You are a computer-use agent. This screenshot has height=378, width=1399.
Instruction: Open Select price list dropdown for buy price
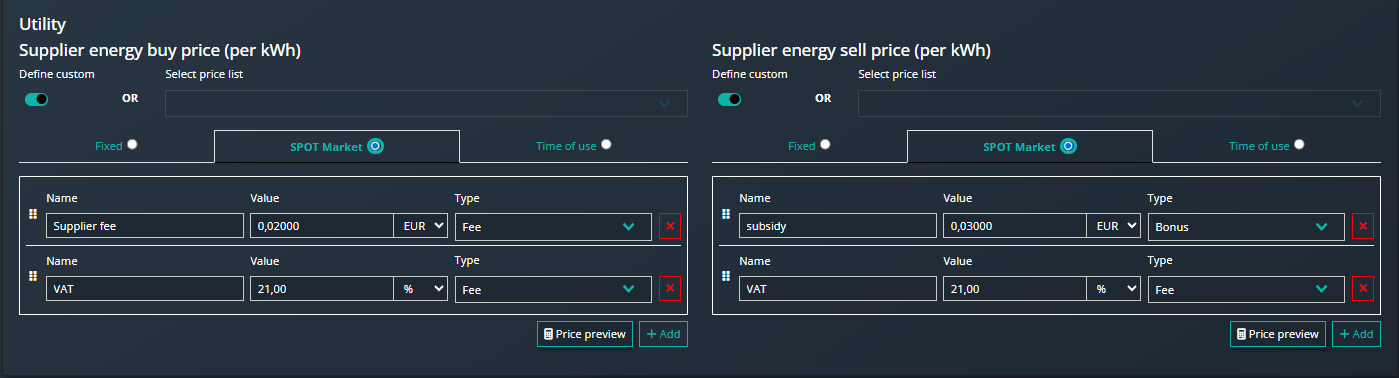pos(427,103)
